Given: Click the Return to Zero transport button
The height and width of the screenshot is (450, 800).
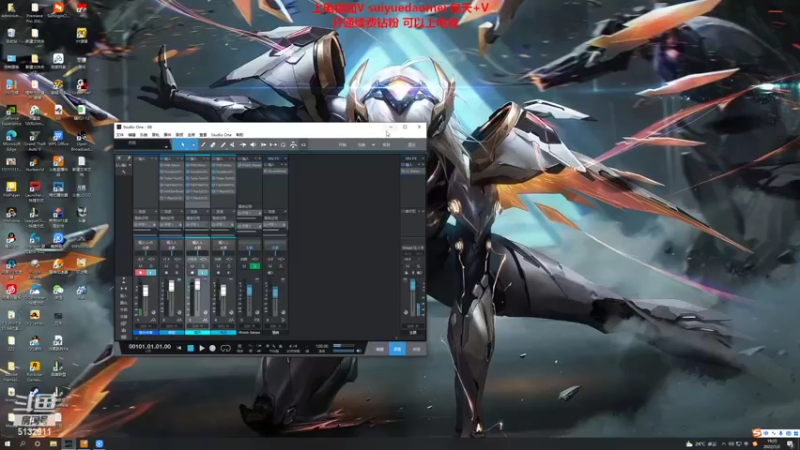Looking at the screenshot, I should tap(179, 348).
